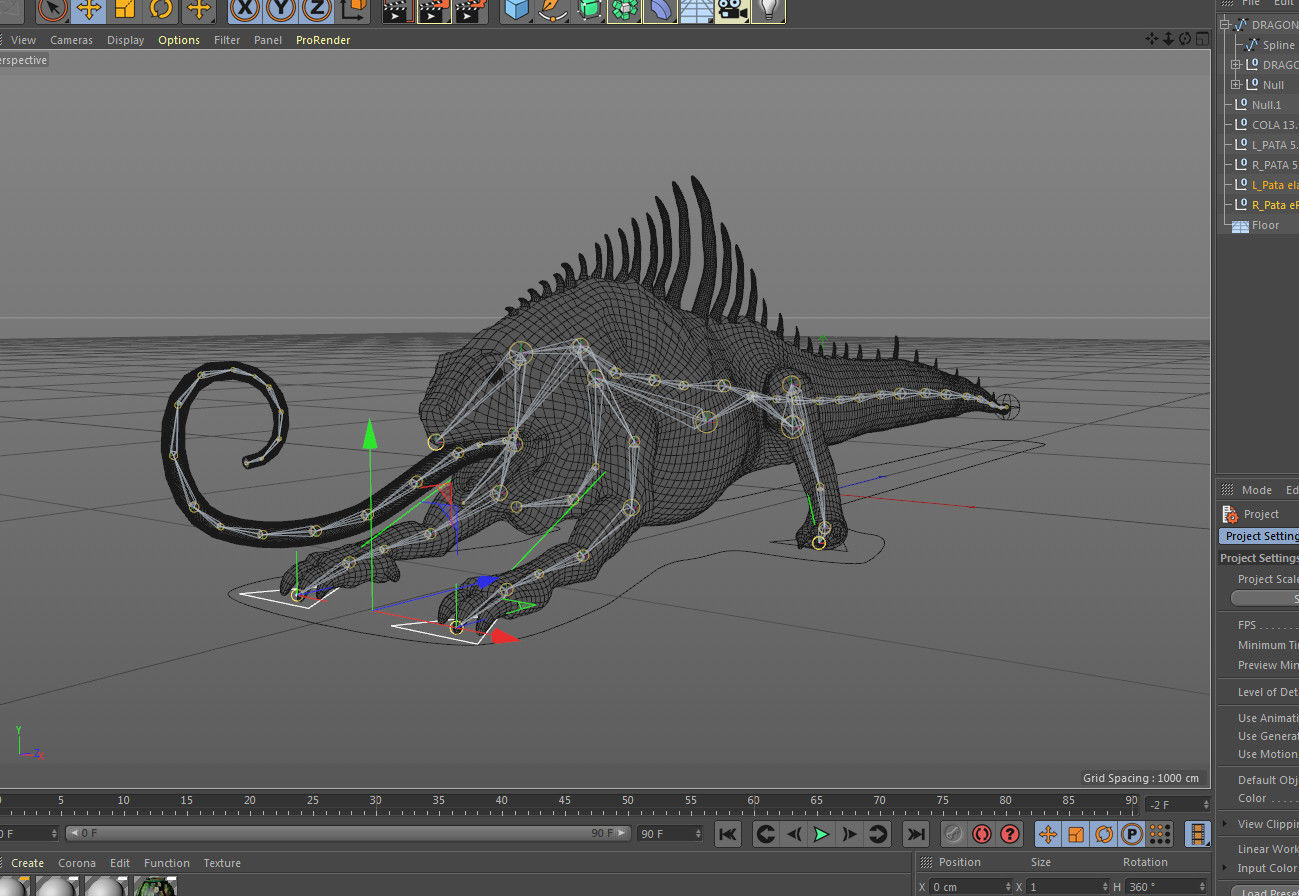Viewport: 1299px width, 896px height.
Task: Open the viewport Options menu
Action: coord(179,40)
